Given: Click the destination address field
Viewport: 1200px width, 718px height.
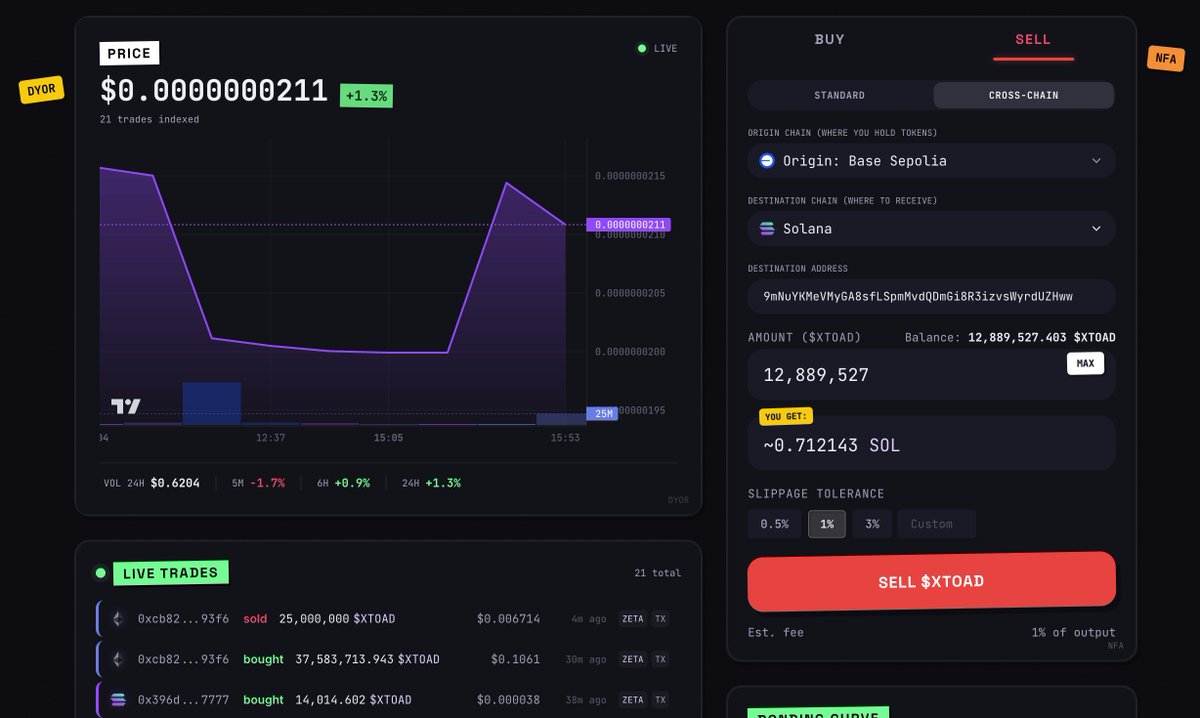Looking at the screenshot, I should pos(932,297).
